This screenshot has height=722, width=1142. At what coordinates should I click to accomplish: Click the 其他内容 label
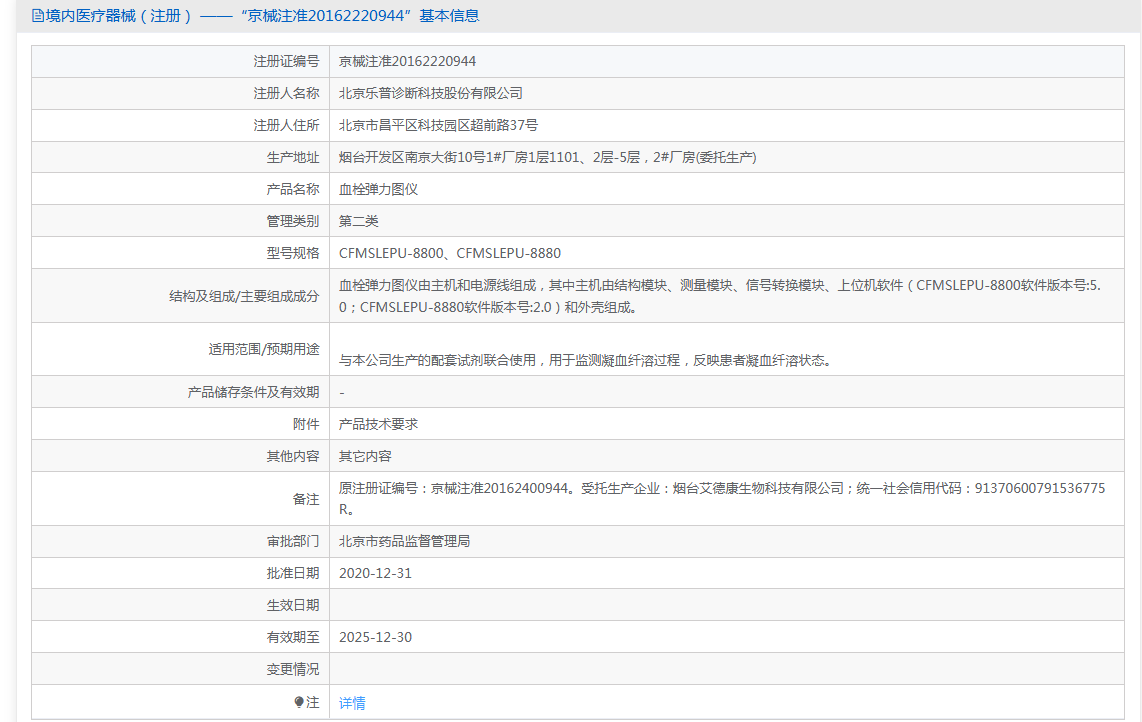click(x=293, y=457)
